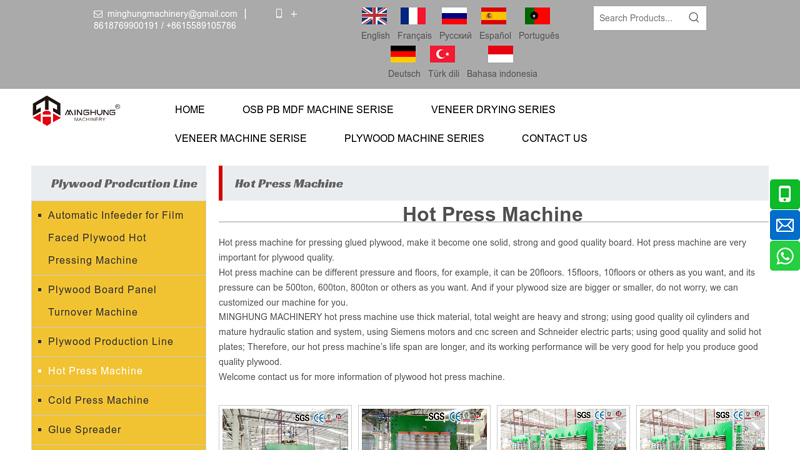The height and width of the screenshot is (450, 800).
Task: Click the Indonesian flag icon
Action: coord(501,54)
